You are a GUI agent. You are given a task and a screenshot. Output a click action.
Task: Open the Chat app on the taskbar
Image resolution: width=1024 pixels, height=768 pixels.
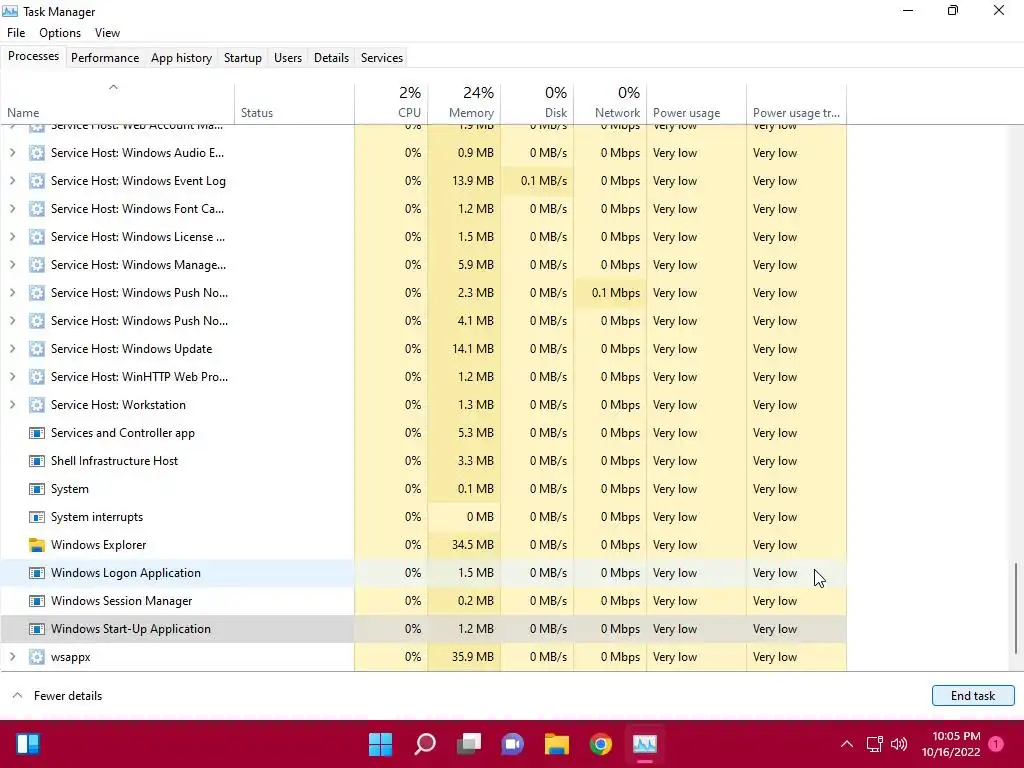click(x=513, y=744)
